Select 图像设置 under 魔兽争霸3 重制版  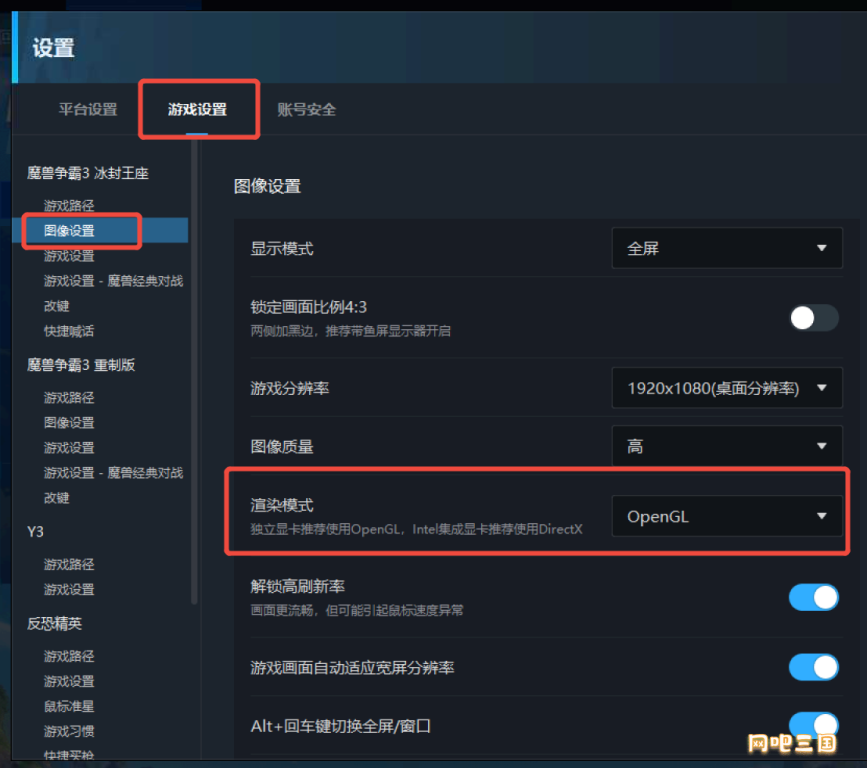tap(69, 423)
